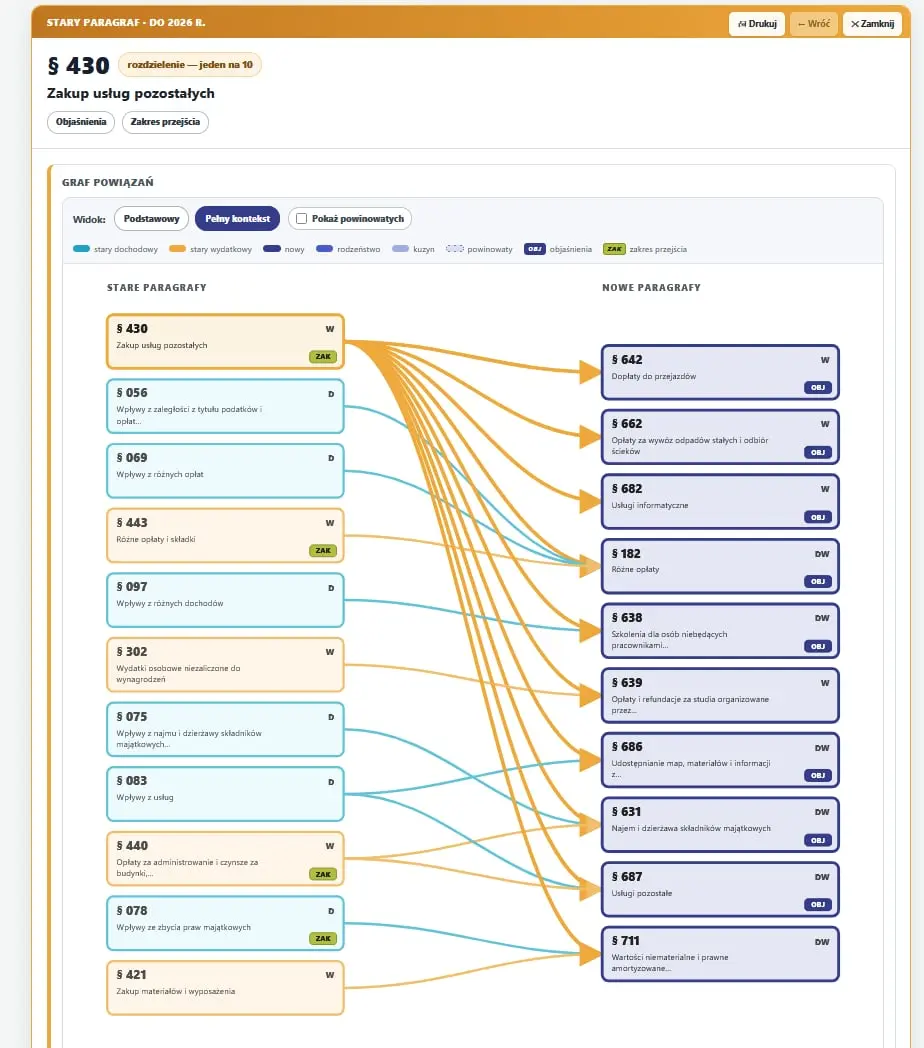Open the § 302 Wydatki osobowe node

pyautogui.click(x=225, y=665)
